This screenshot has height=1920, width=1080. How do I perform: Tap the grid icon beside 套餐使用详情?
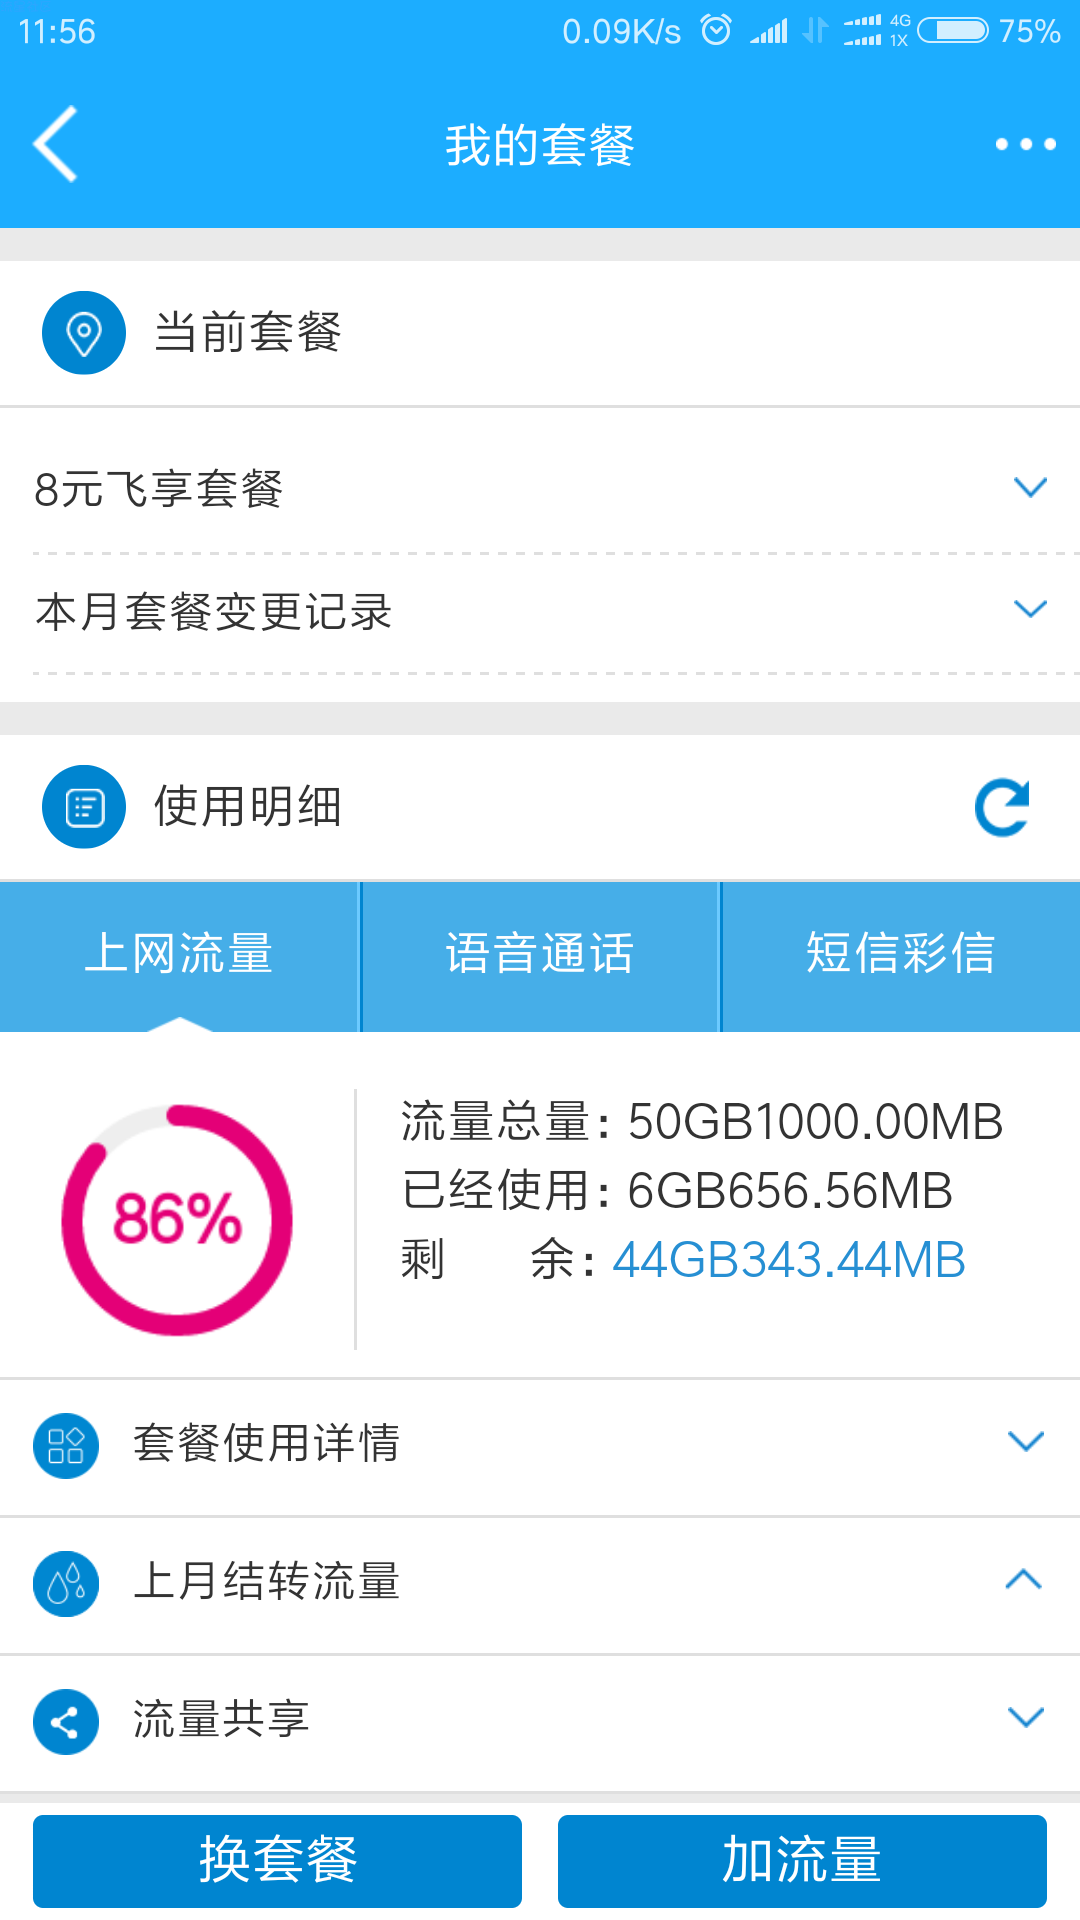[66, 1446]
